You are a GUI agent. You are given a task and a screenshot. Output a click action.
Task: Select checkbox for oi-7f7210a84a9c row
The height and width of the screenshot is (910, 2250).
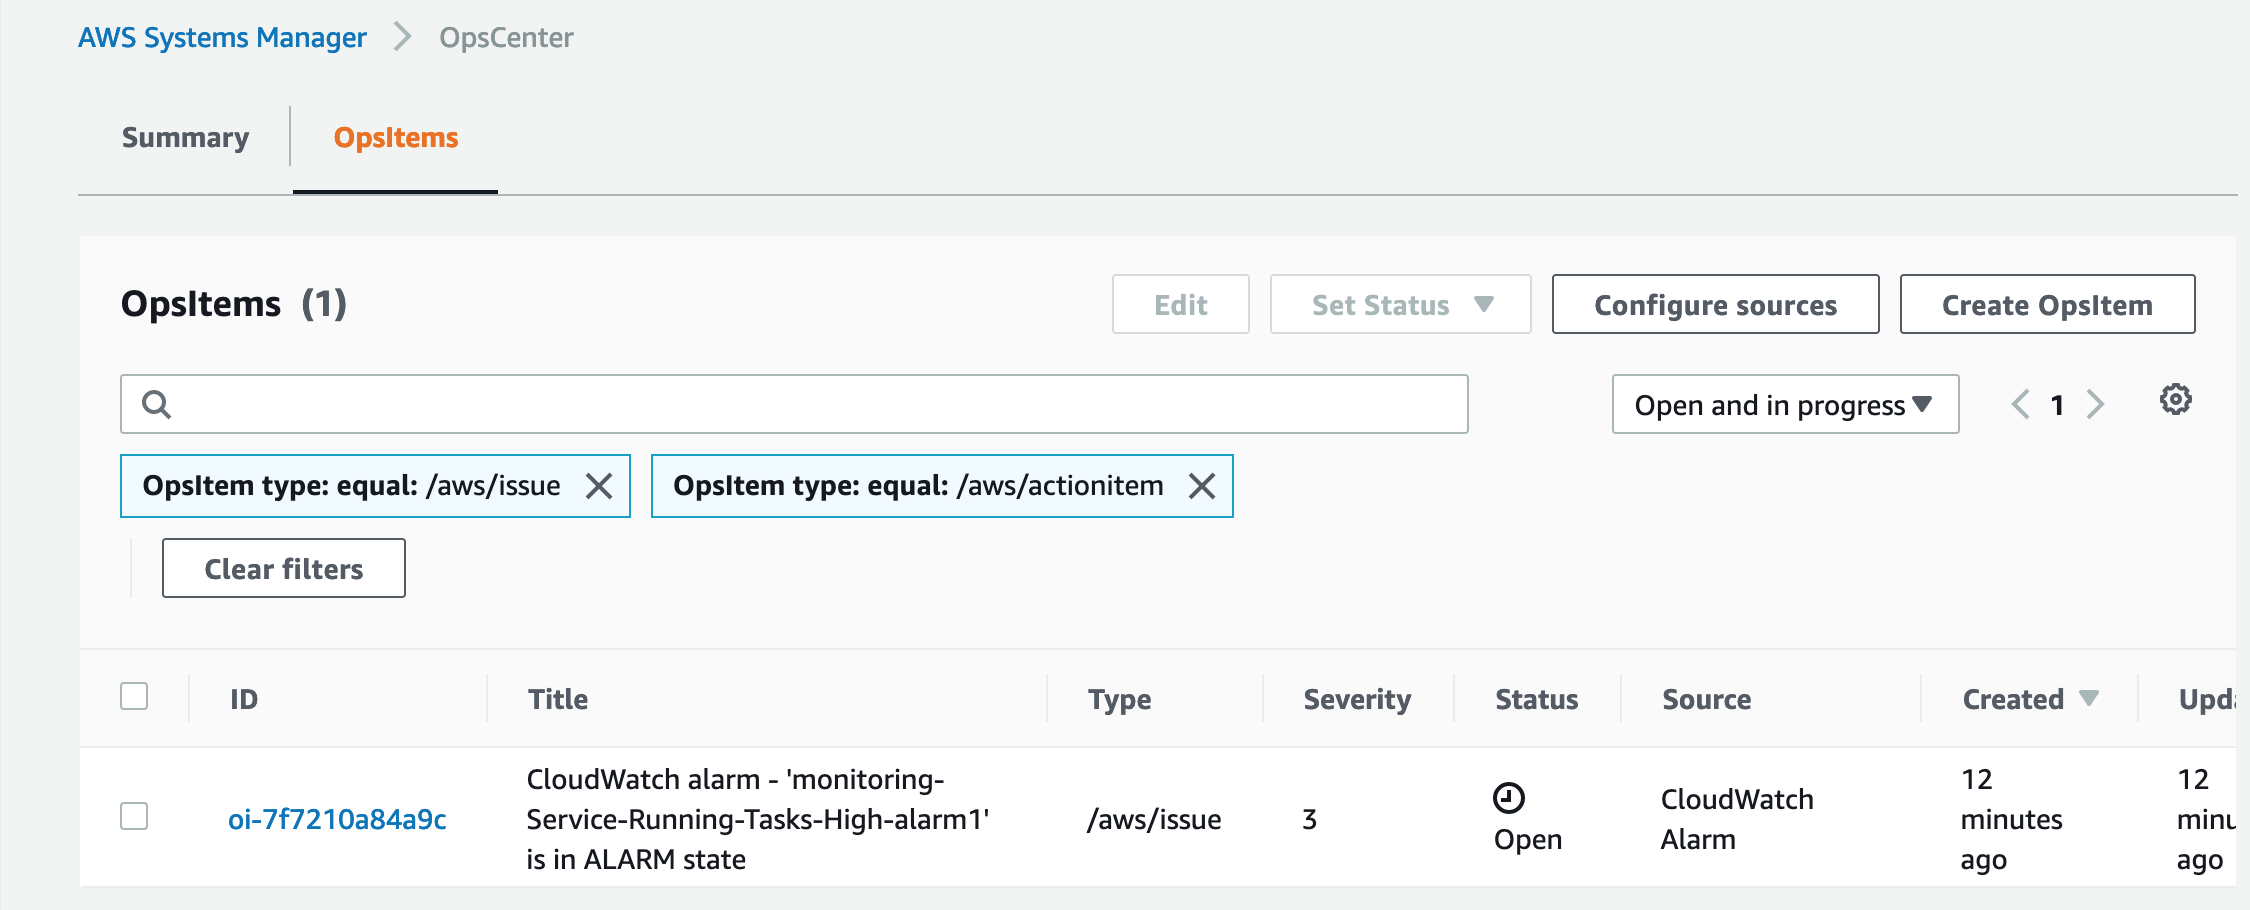[x=134, y=816]
